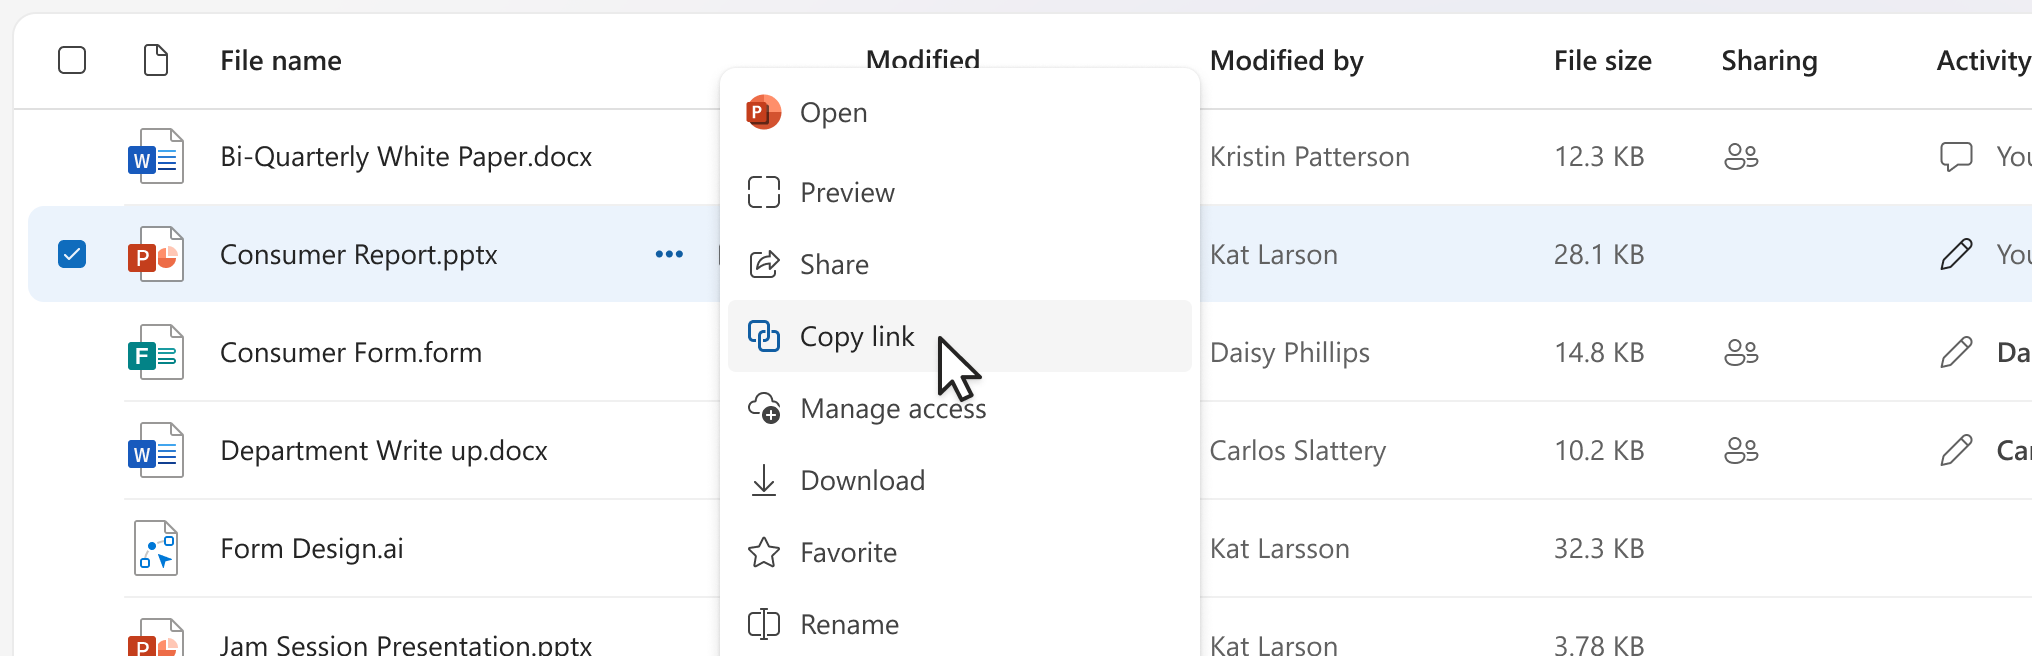
Task: Click the Word icon for Department Write up.docx
Action: 156,450
